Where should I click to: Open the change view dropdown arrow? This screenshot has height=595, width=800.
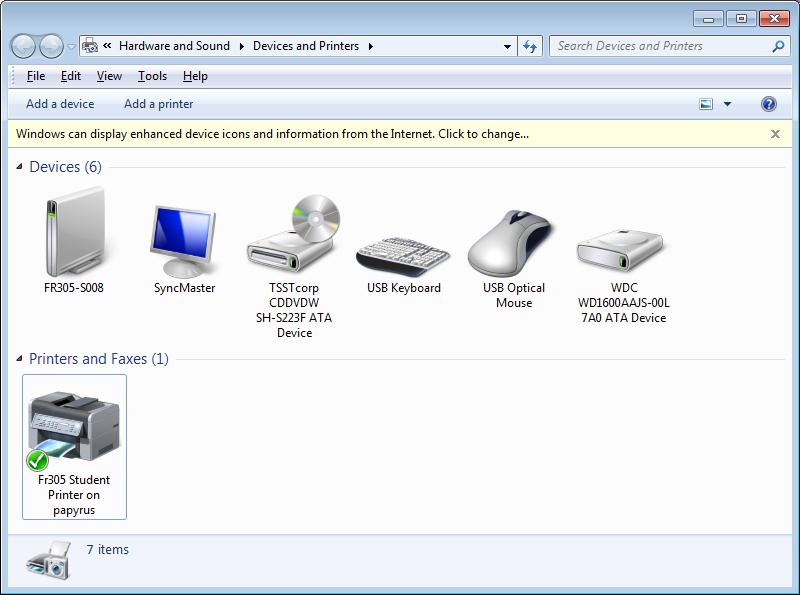coord(727,104)
